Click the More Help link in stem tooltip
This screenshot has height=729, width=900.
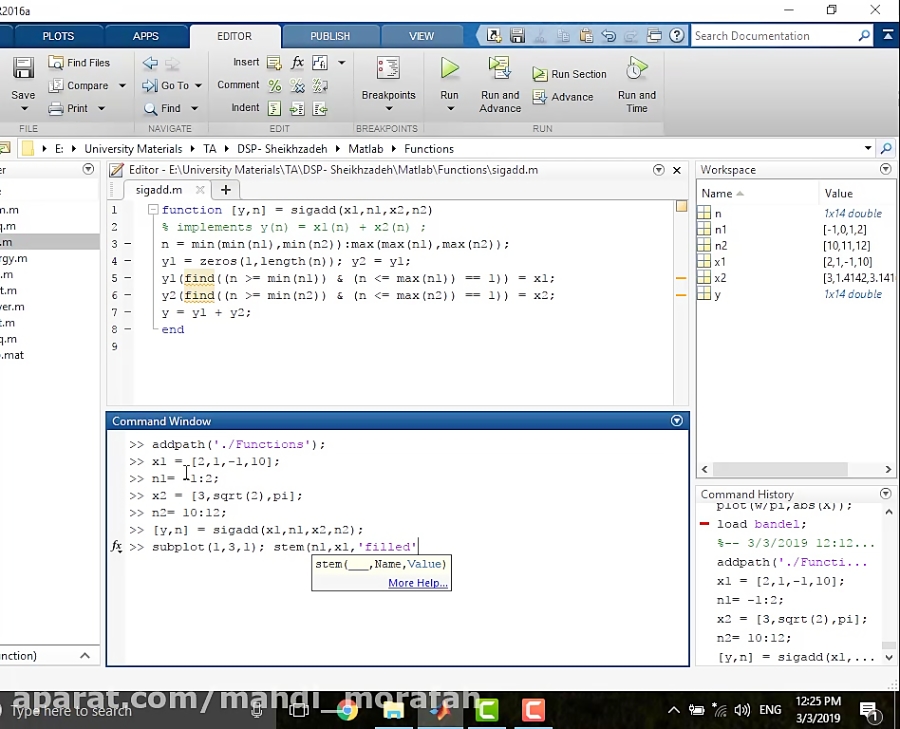(417, 583)
